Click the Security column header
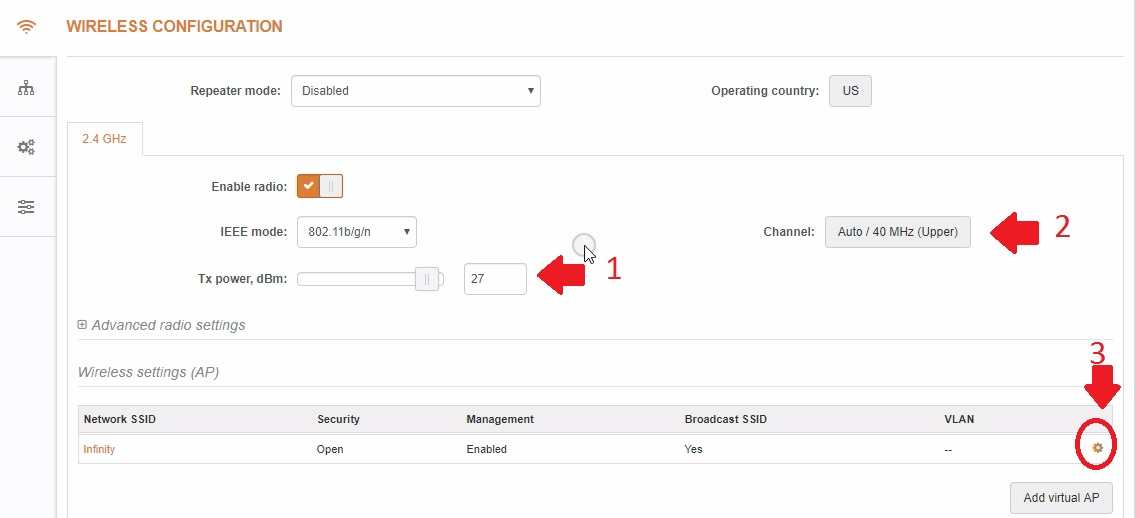The image size is (1135, 518). 338,420
